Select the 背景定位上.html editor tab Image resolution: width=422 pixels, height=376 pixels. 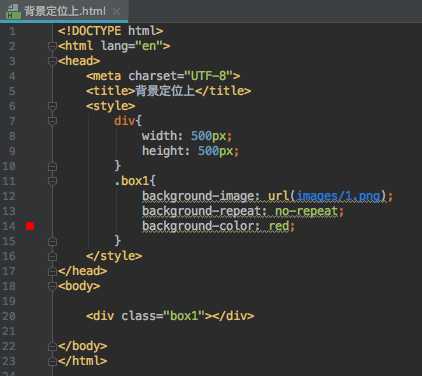pyautogui.click(x=63, y=11)
